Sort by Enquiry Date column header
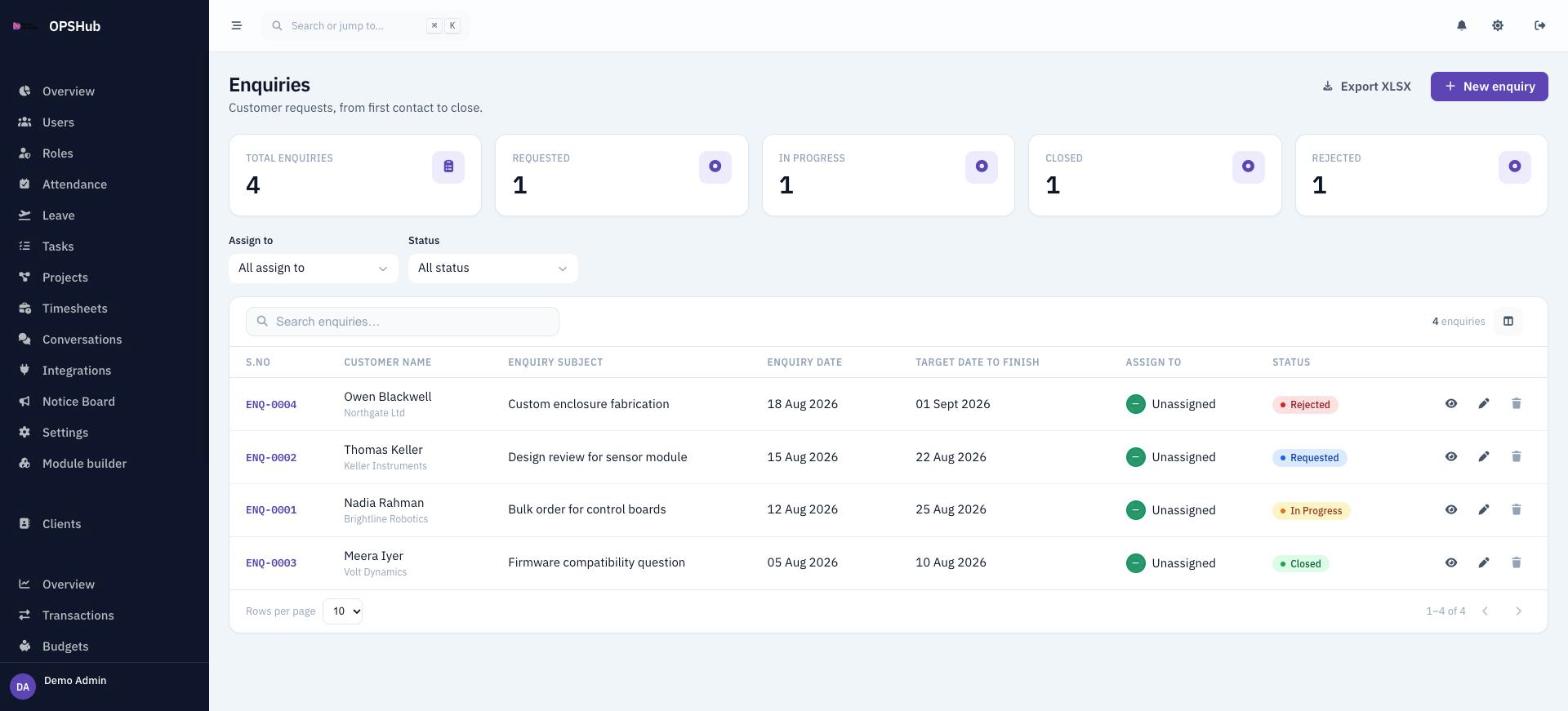The image size is (1568, 711). (804, 362)
